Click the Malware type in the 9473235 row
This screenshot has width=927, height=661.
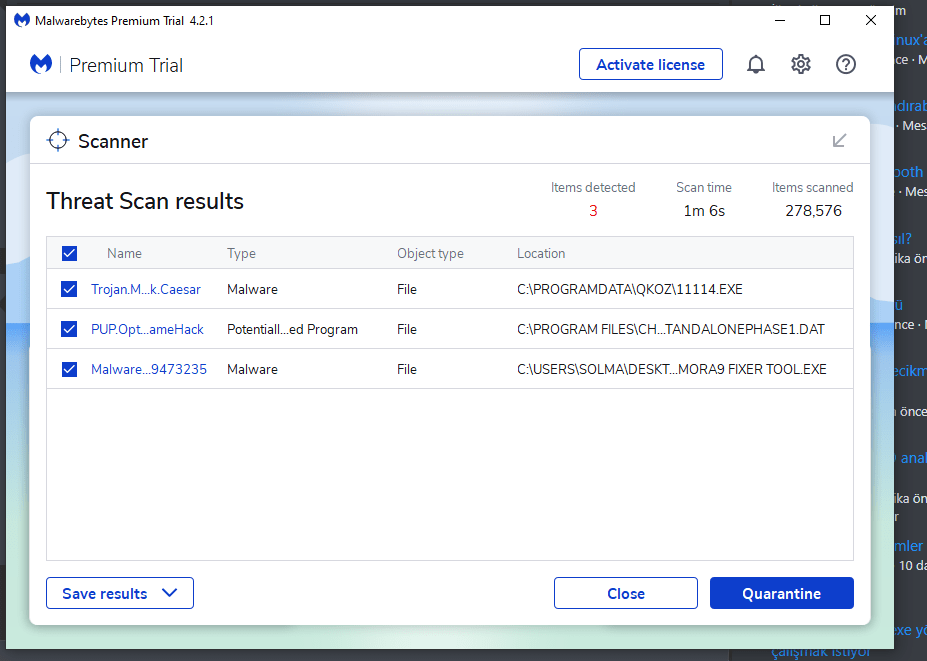[252, 369]
